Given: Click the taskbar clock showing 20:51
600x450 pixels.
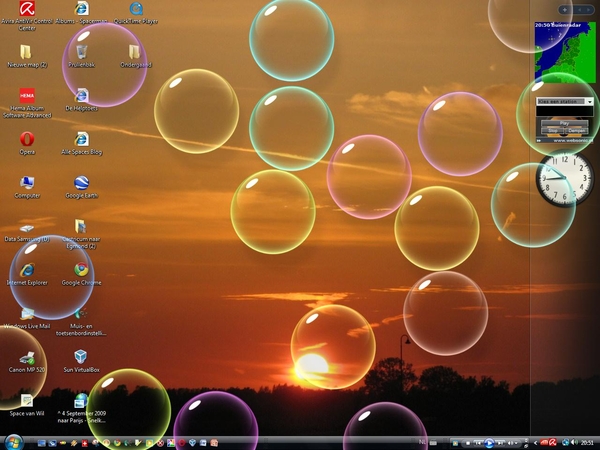Looking at the screenshot, I should click(x=587, y=443).
